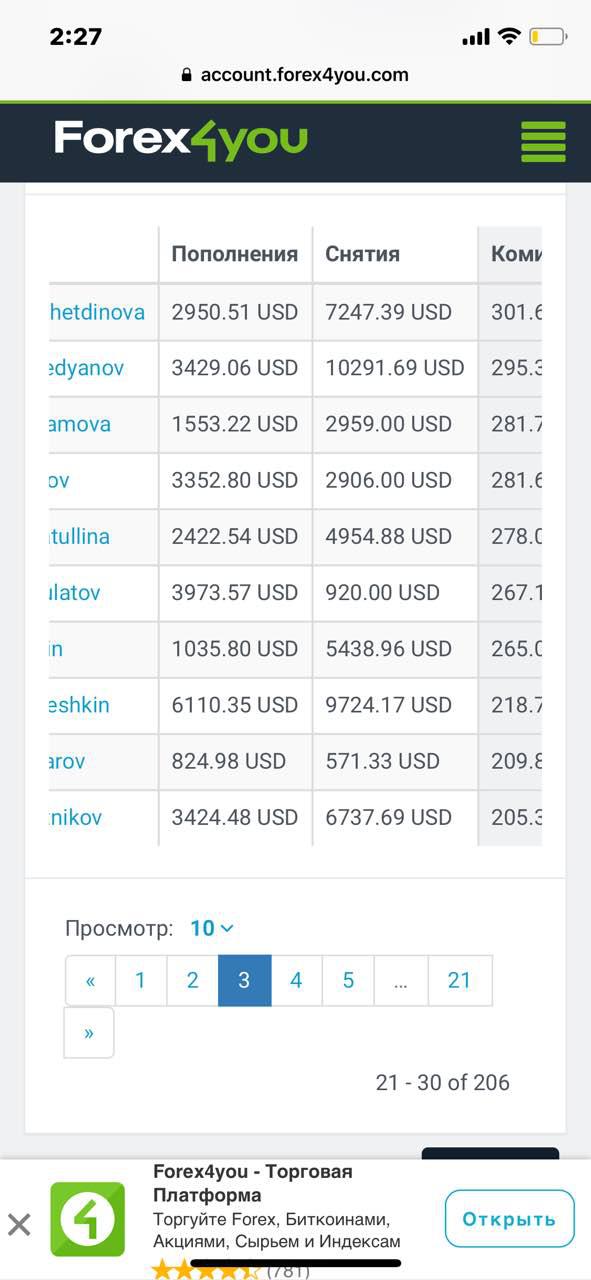Image resolution: width=591 pixels, height=1280 pixels.
Task: Go to the previous pages arrow «
Action: 90,980
